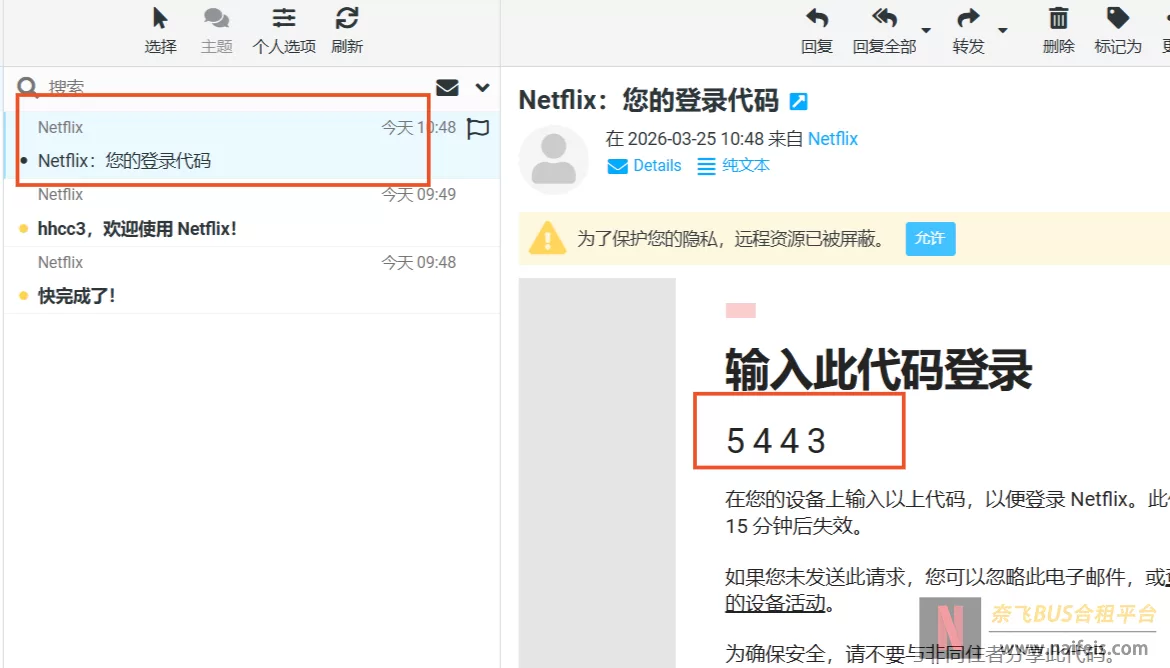The width and height of the screenshot is (1170, 668).
Task: Reply to the email with 回复
Action: [x=817, y=30]
